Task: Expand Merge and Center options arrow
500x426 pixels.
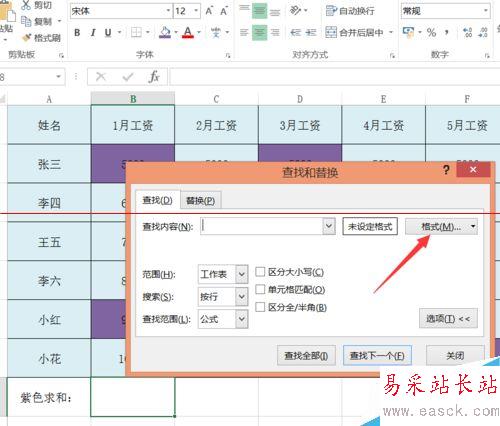Action: point(391,33)
